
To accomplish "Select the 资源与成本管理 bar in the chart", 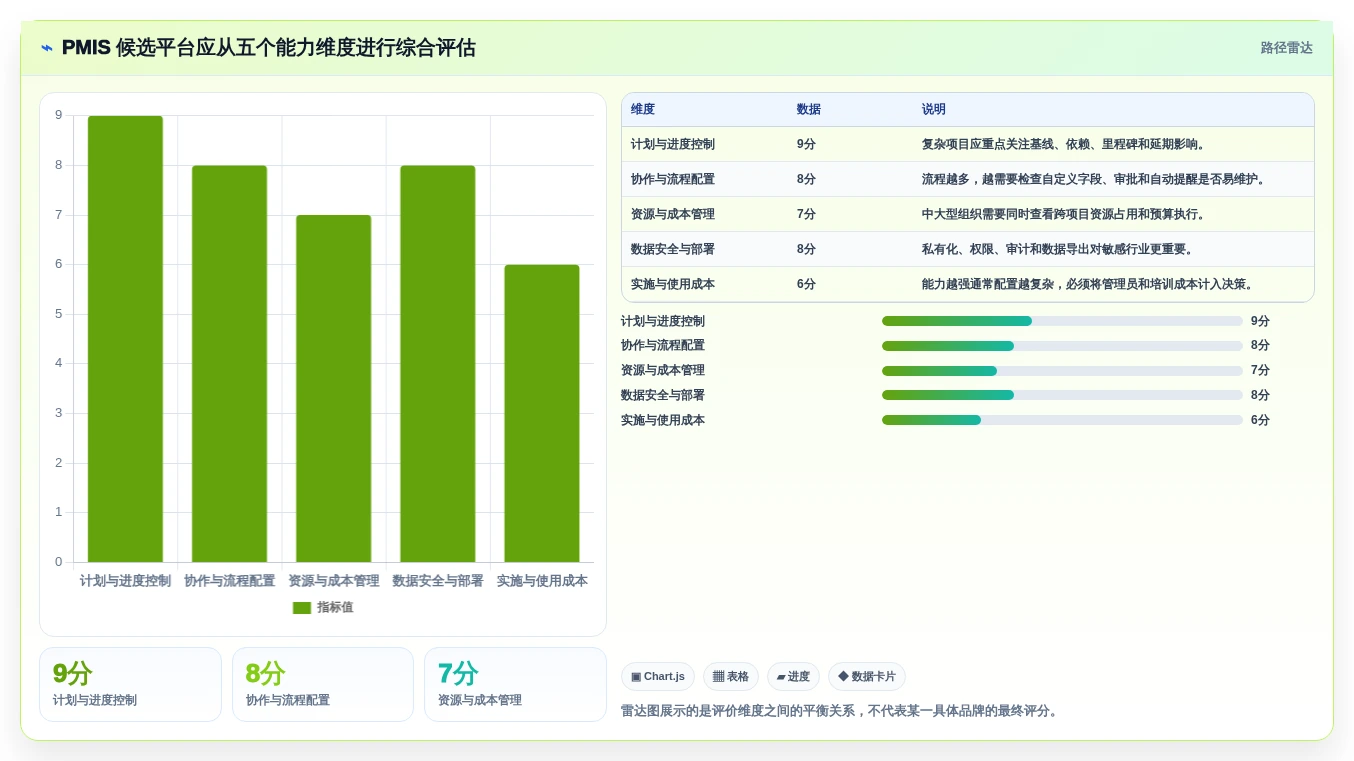I will pyautogui.click(x=333, y=389).
